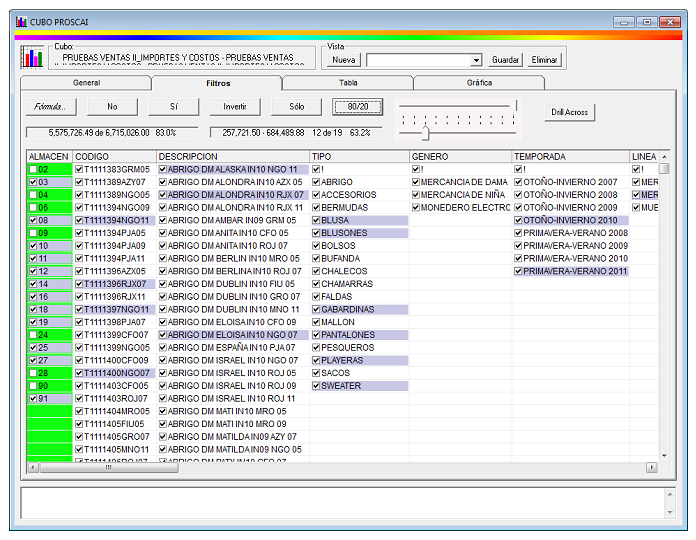
Task: Uncheck almacen 03 checkbox
Action: (33, 182)
